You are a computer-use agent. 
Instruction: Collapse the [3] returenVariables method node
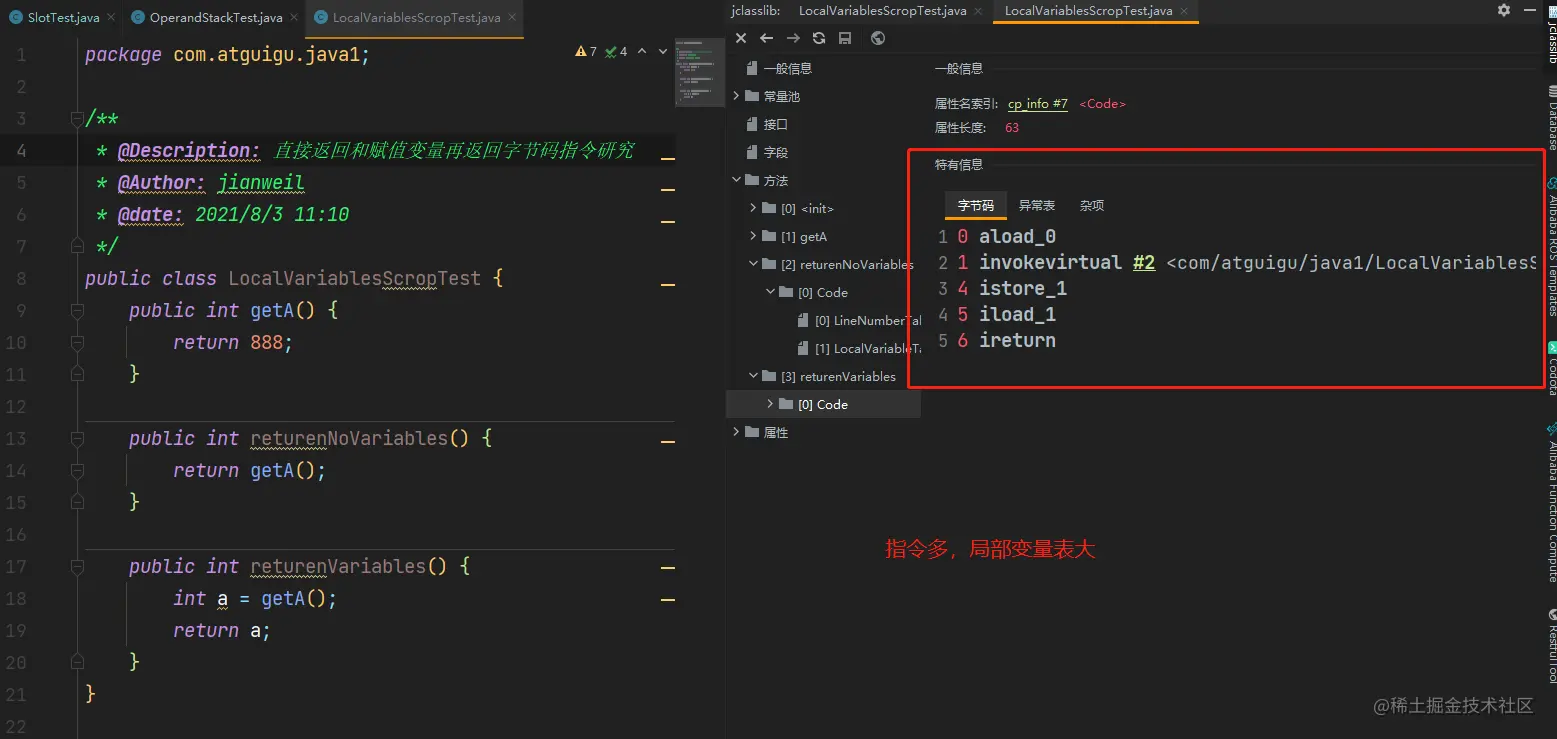point(754,376)
